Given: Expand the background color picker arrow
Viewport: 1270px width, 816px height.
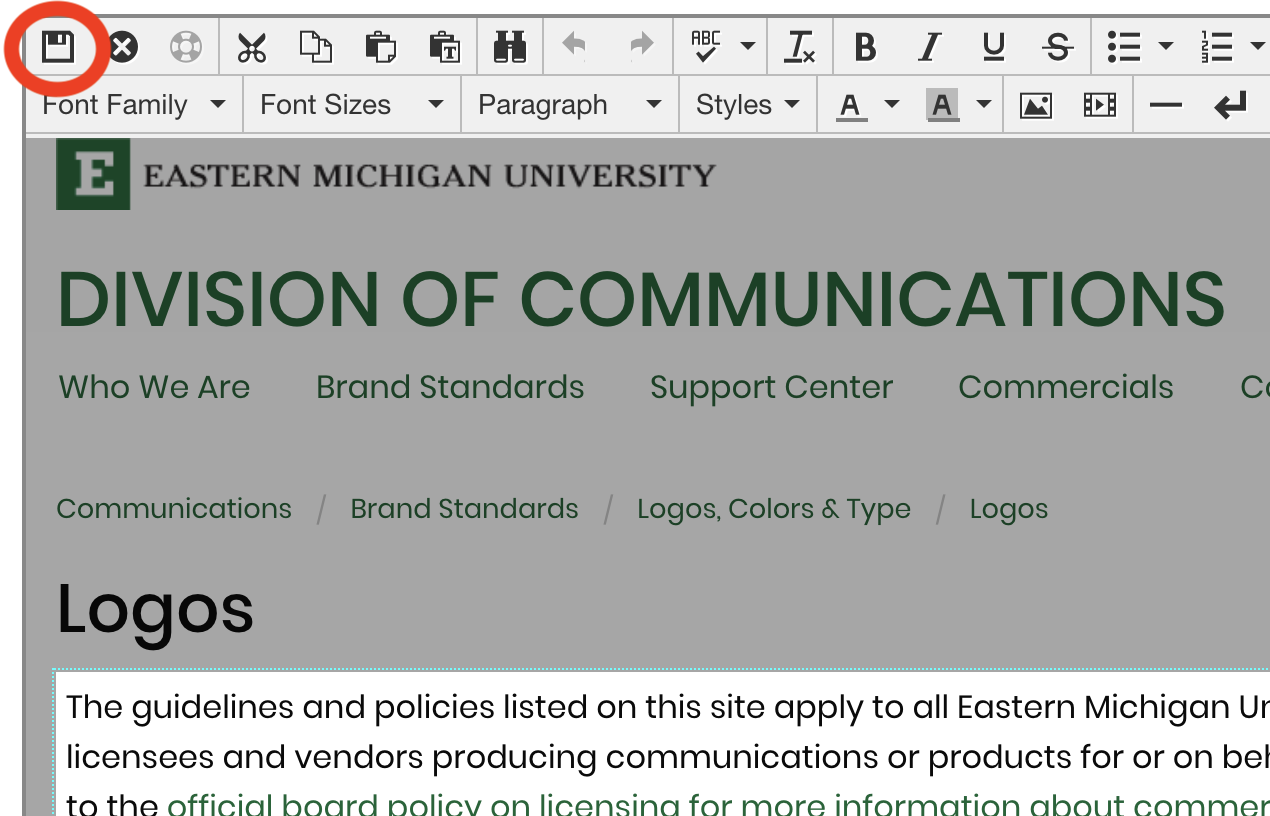Looking at the screenshot, I should (x=984, y=105).
